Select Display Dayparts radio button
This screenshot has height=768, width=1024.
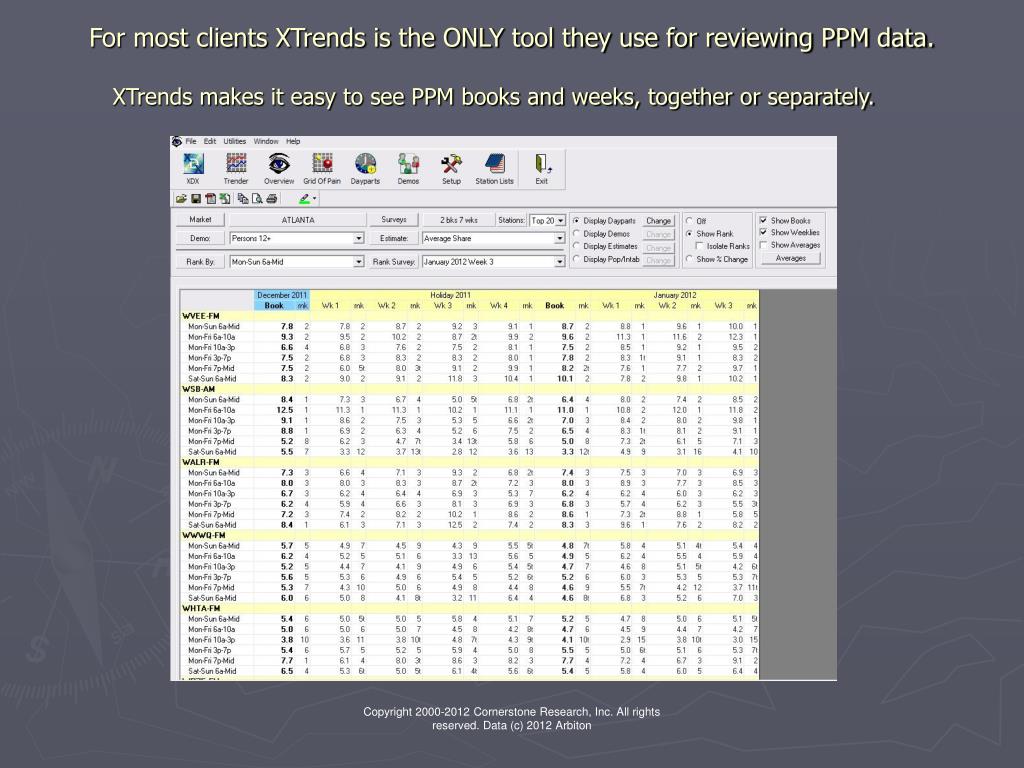click(x=576, y=221)
